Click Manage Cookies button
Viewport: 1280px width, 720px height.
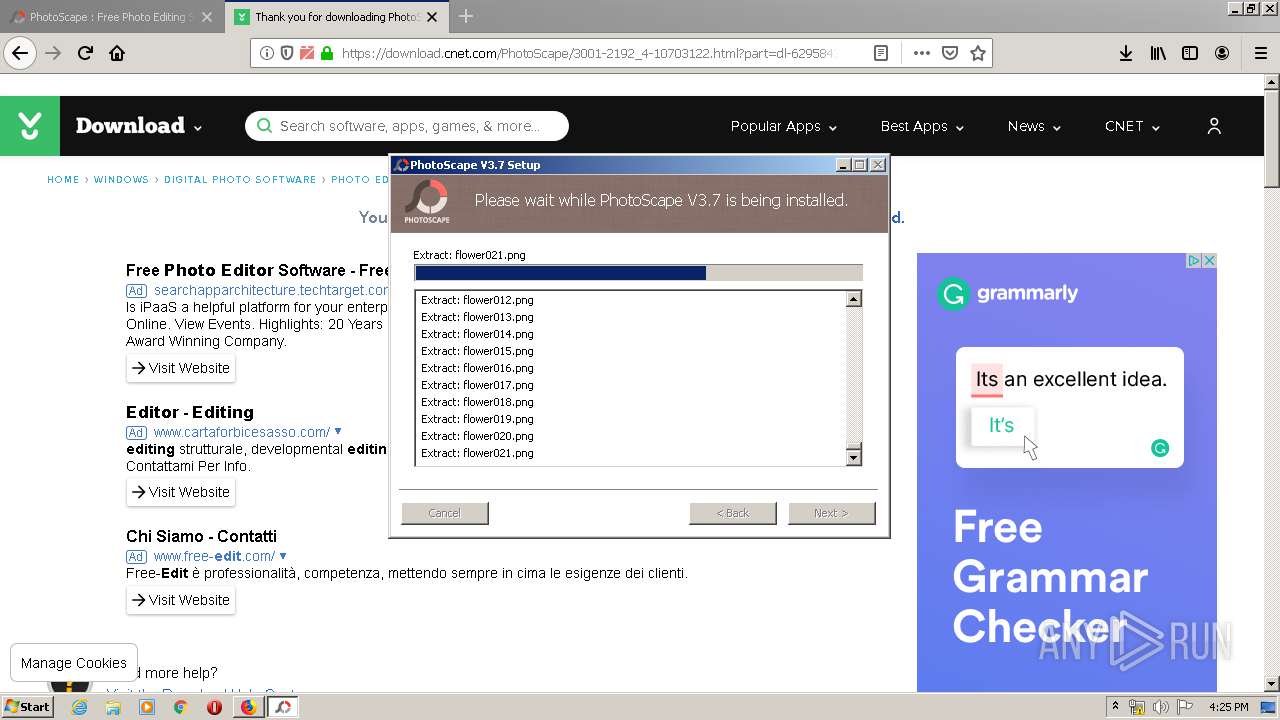74,663
